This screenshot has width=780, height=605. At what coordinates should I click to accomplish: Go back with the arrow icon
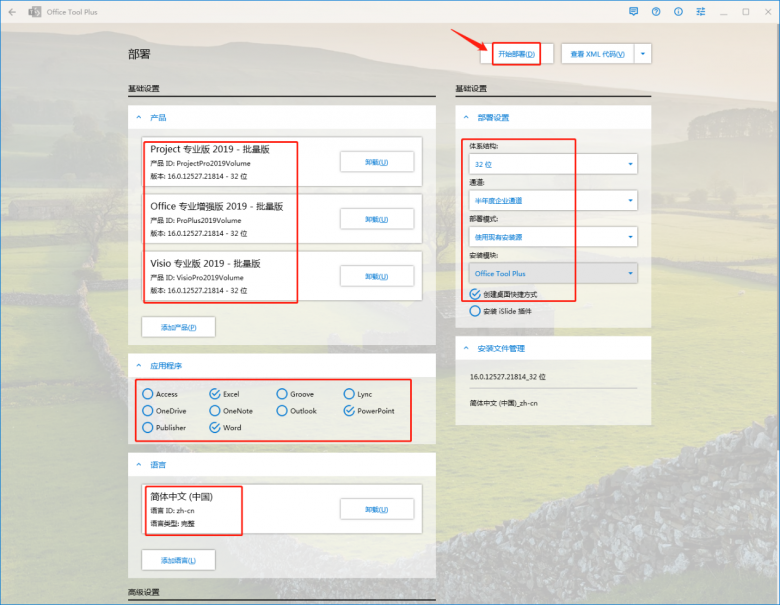pos(12,12)
